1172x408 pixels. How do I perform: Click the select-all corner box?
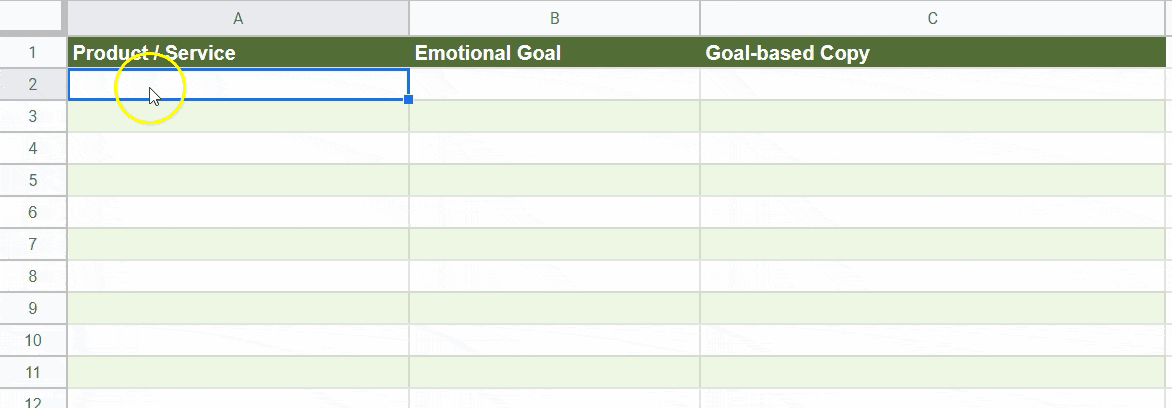[x=31, y=16]
